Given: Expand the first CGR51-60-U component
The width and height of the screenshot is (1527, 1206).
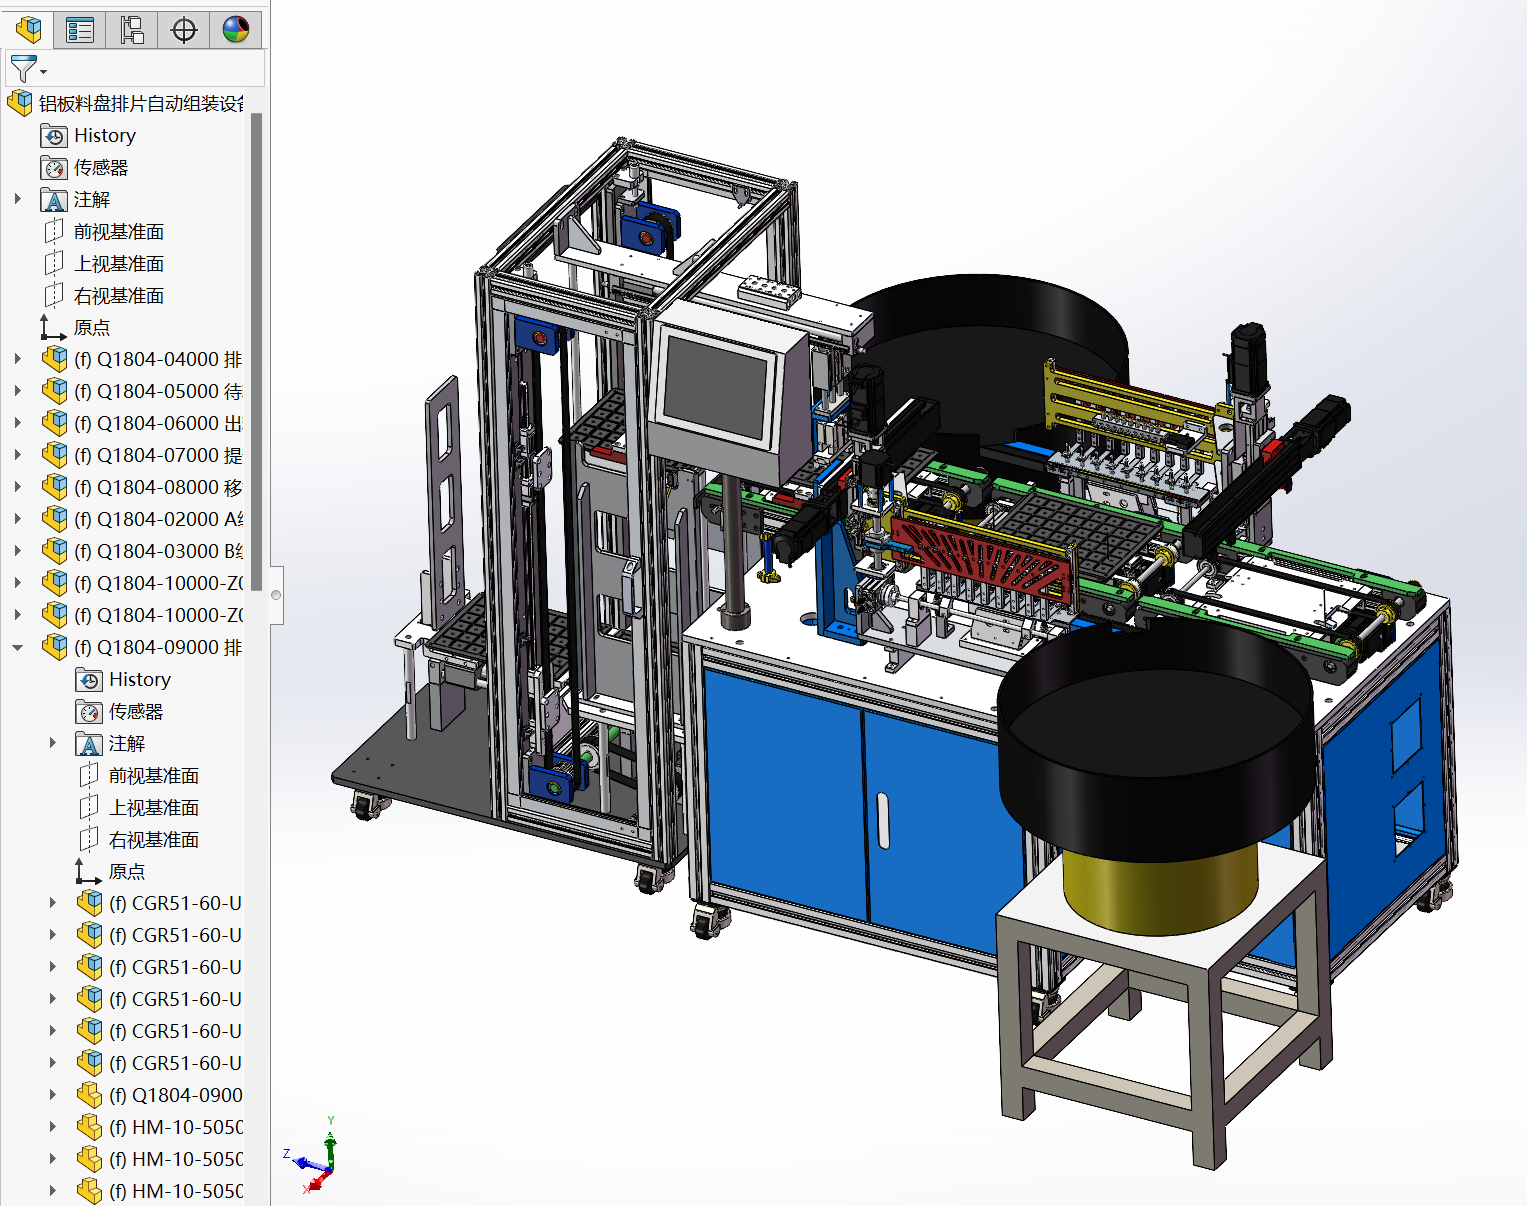Looking at the screenshot, I should (x=53, y=903).
